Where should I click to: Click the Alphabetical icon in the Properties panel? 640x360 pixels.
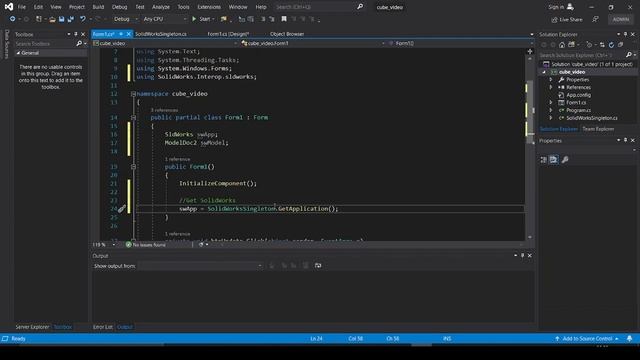[x=553, y=160]
